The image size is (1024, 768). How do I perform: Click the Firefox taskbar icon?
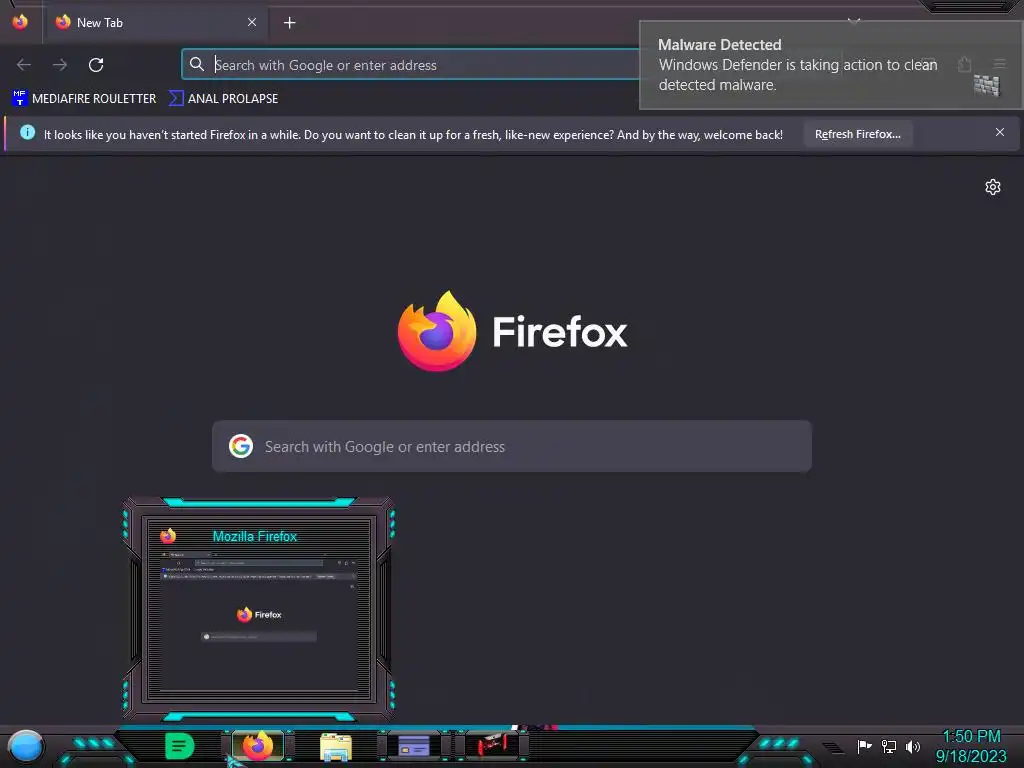258,746
